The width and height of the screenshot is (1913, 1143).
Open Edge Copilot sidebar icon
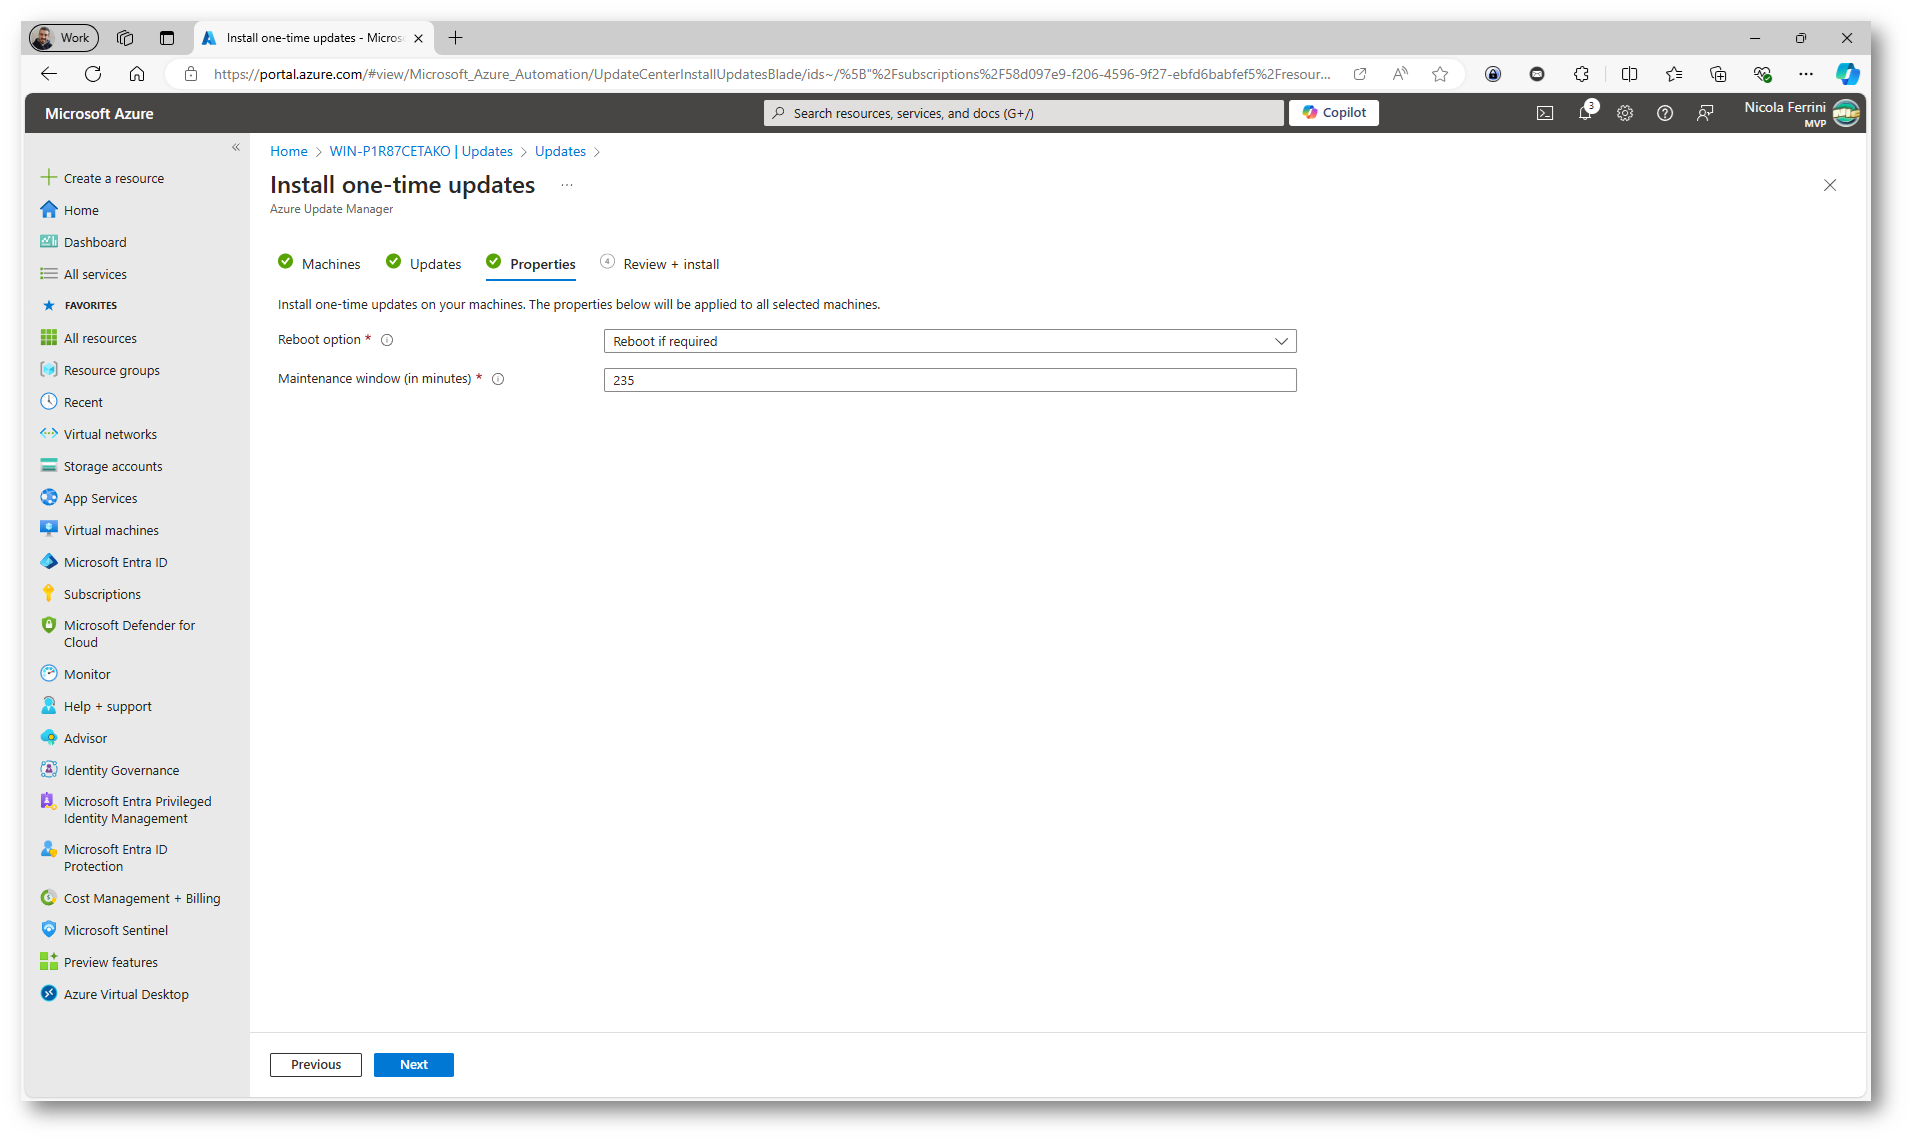point(1847,74)
